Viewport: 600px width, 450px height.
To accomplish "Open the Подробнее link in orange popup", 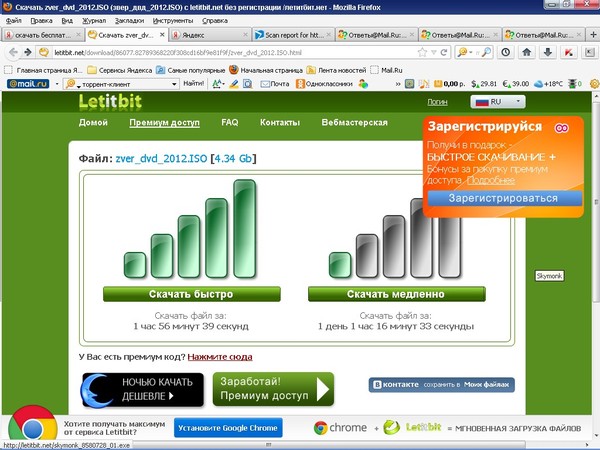I will click(491, 180).
